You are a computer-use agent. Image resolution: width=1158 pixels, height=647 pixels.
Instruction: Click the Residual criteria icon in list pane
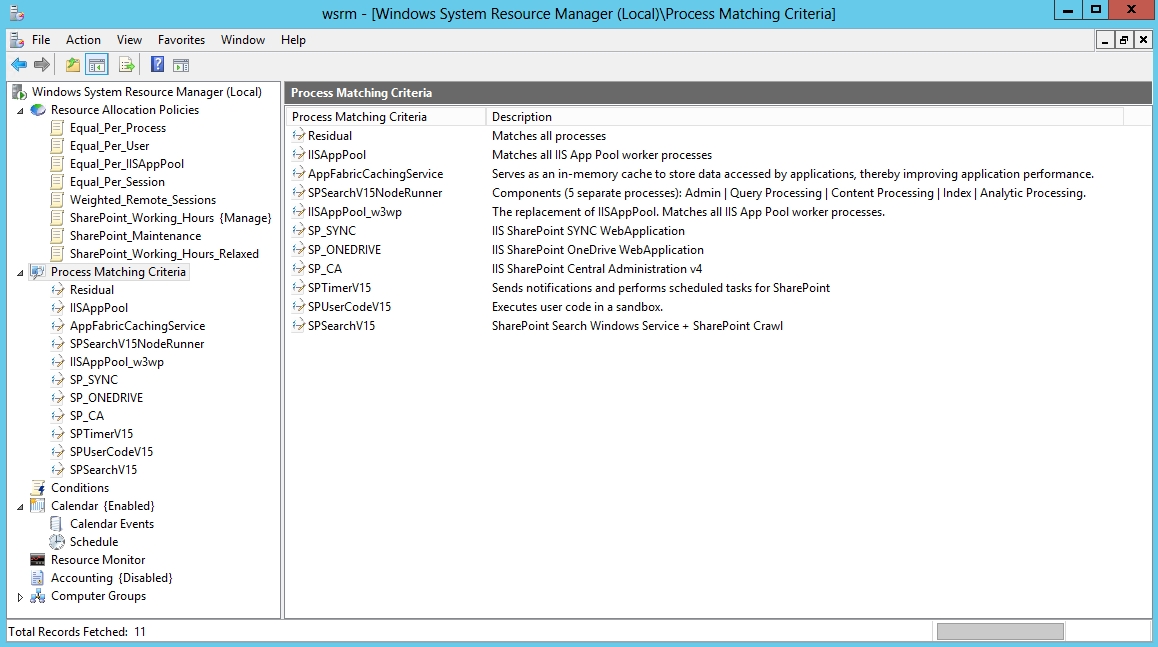(298, 136)
